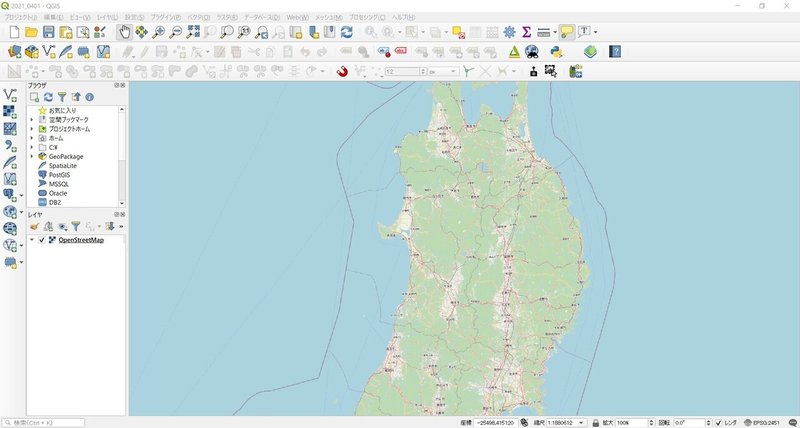Screen dimensions: 800x428
Task: Open the レイヤ menu
Action: pos(108,17)
